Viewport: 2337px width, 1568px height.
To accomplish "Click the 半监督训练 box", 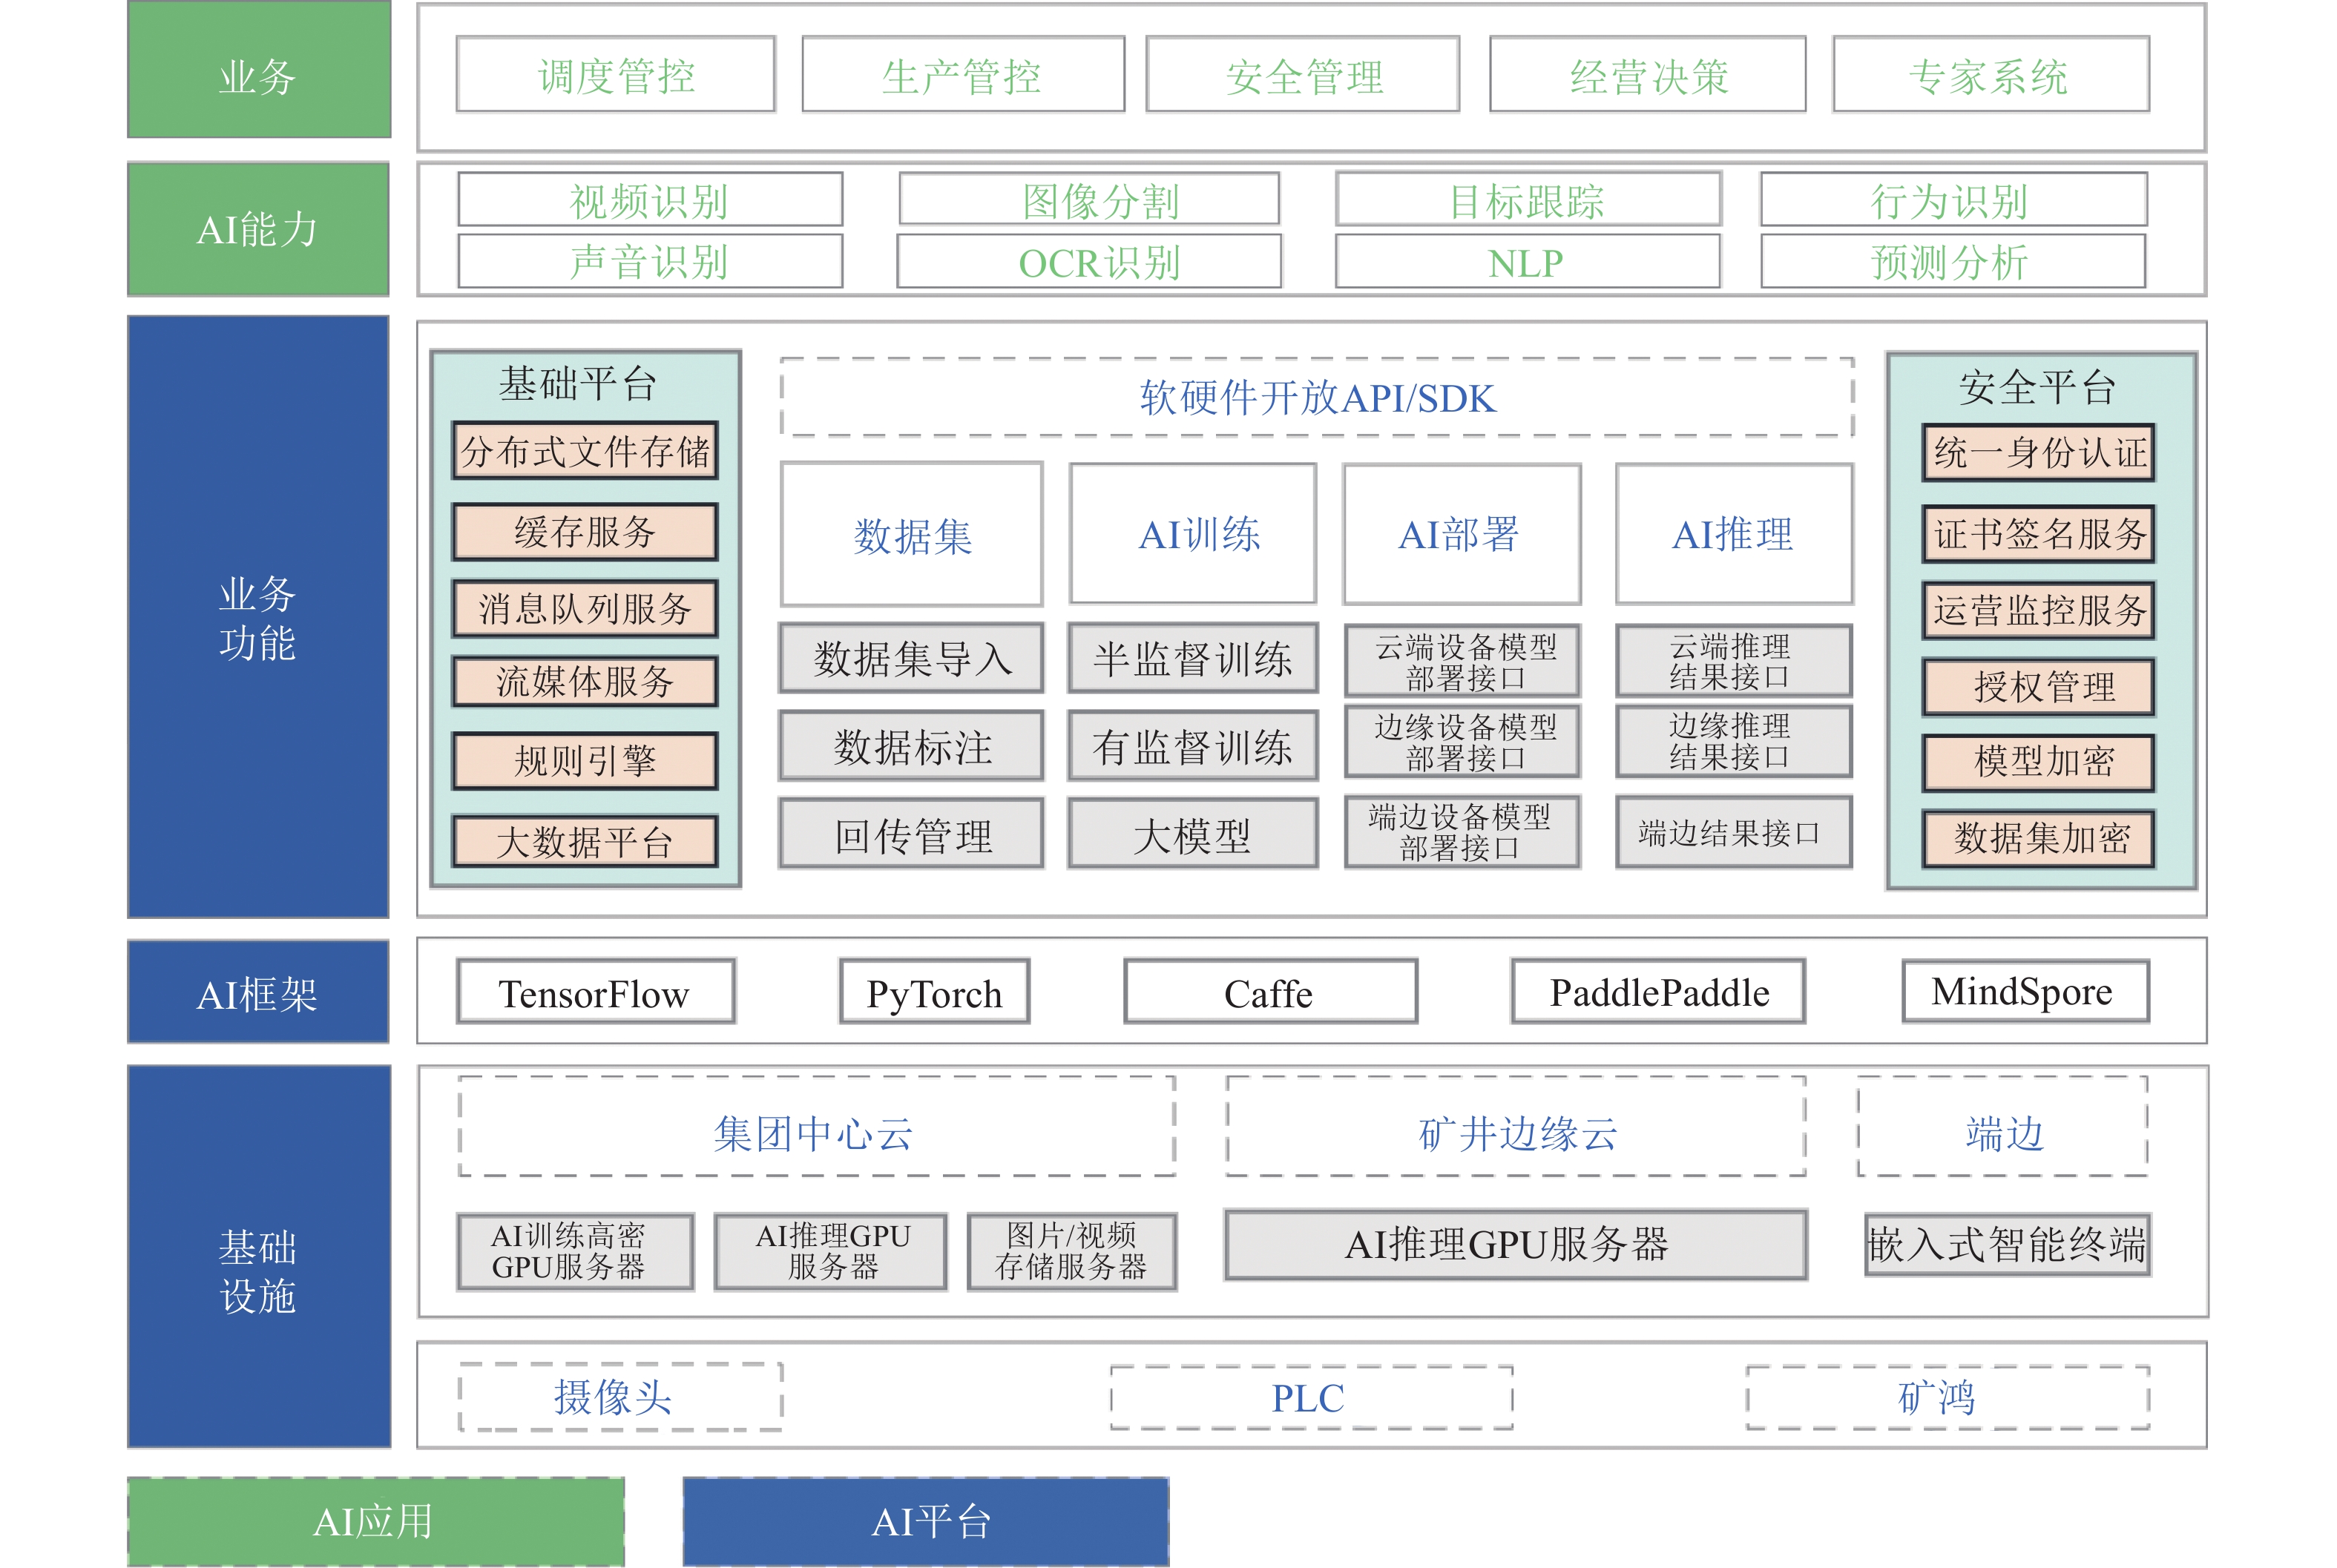I will (1192, 658).
